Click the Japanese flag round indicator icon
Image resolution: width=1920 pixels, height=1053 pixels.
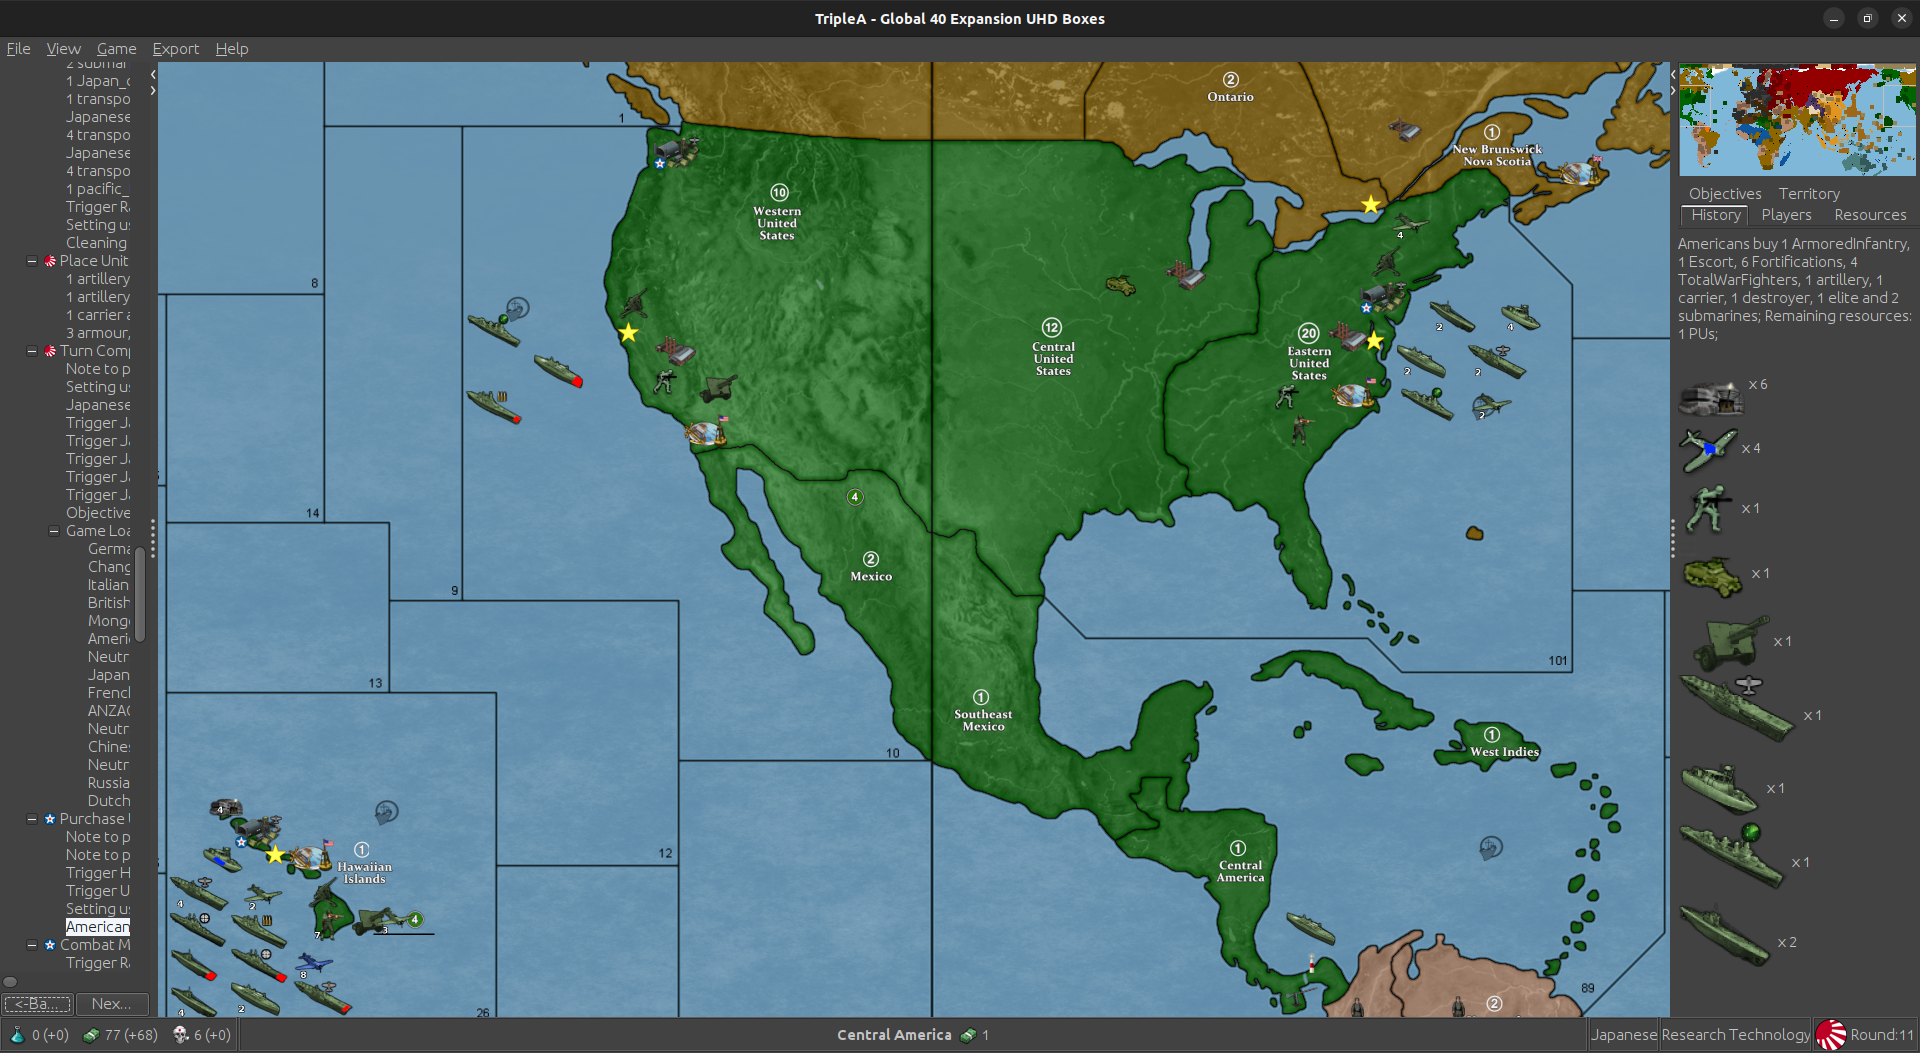tap(1831, 1035)
